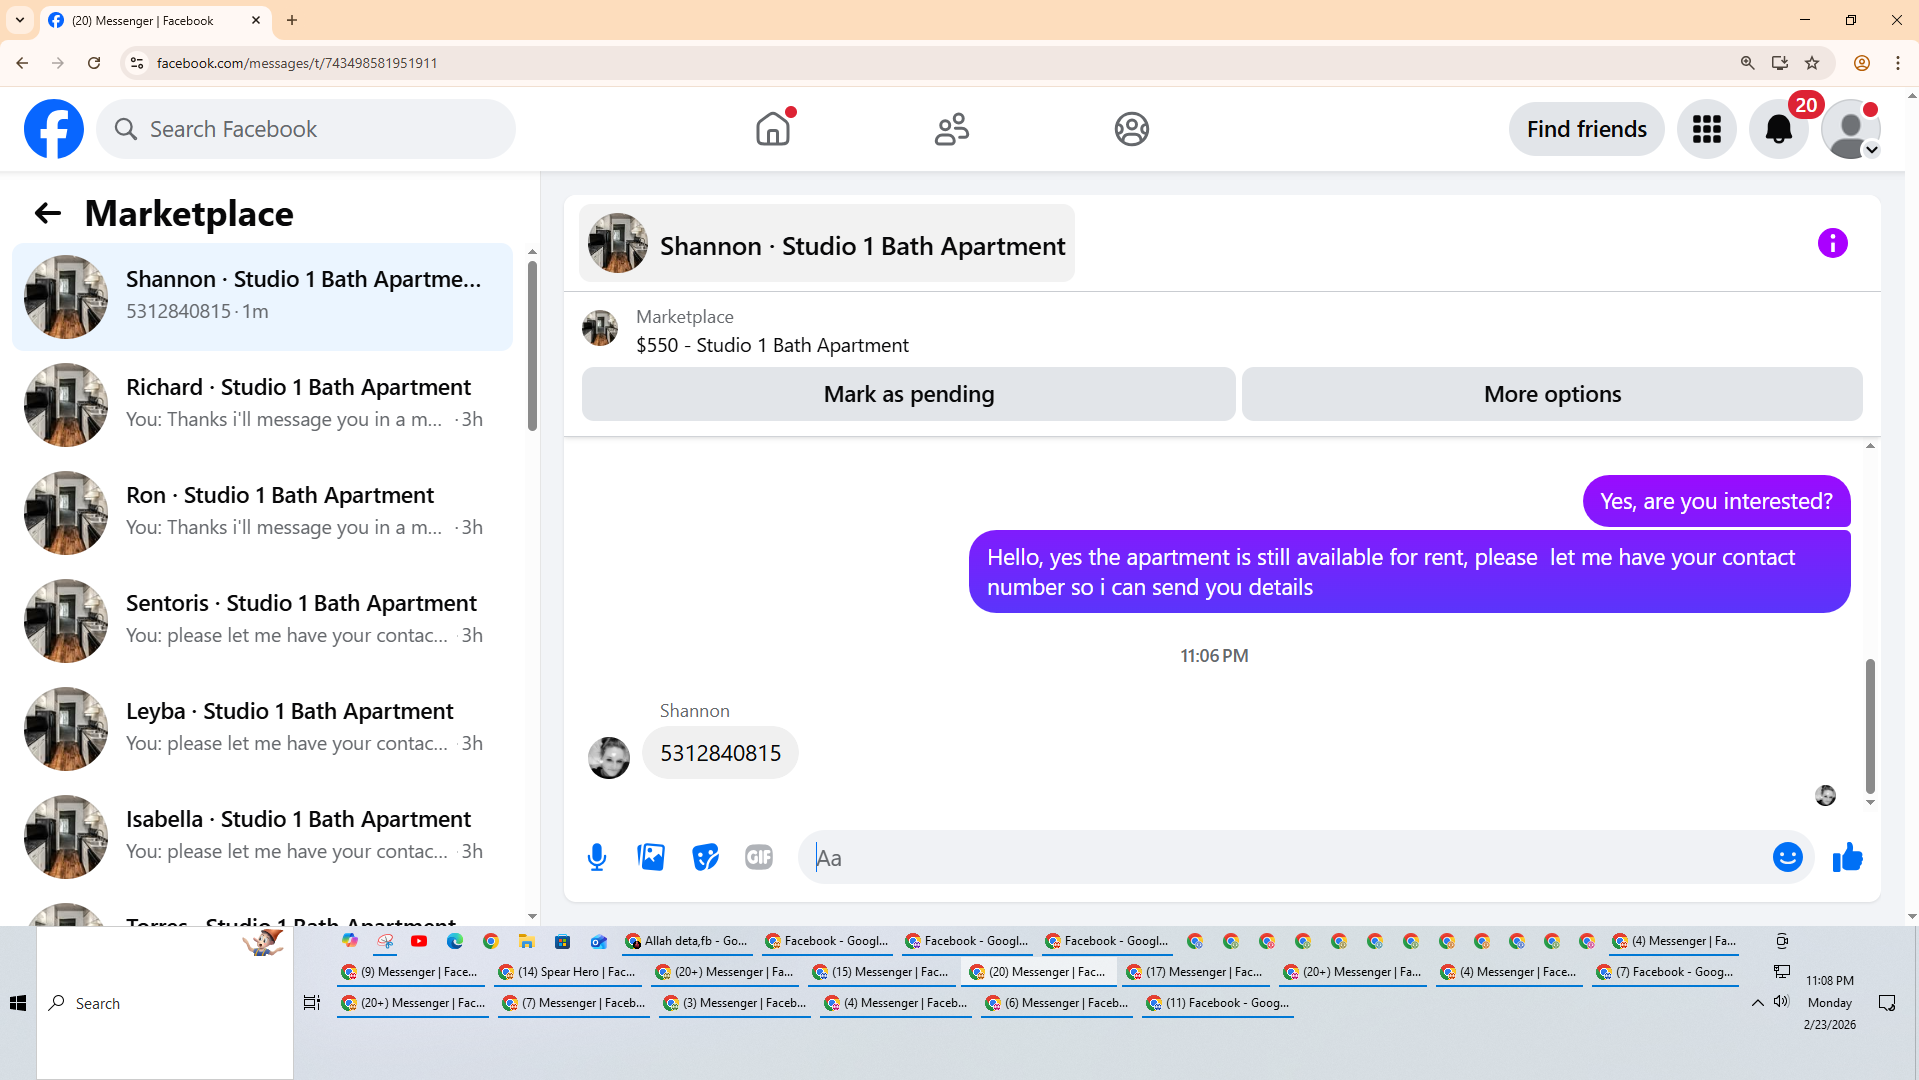Viewport: 1919px width, 1080px height.
Task: Open the Windows notification center
Action: point(1887,1003)
